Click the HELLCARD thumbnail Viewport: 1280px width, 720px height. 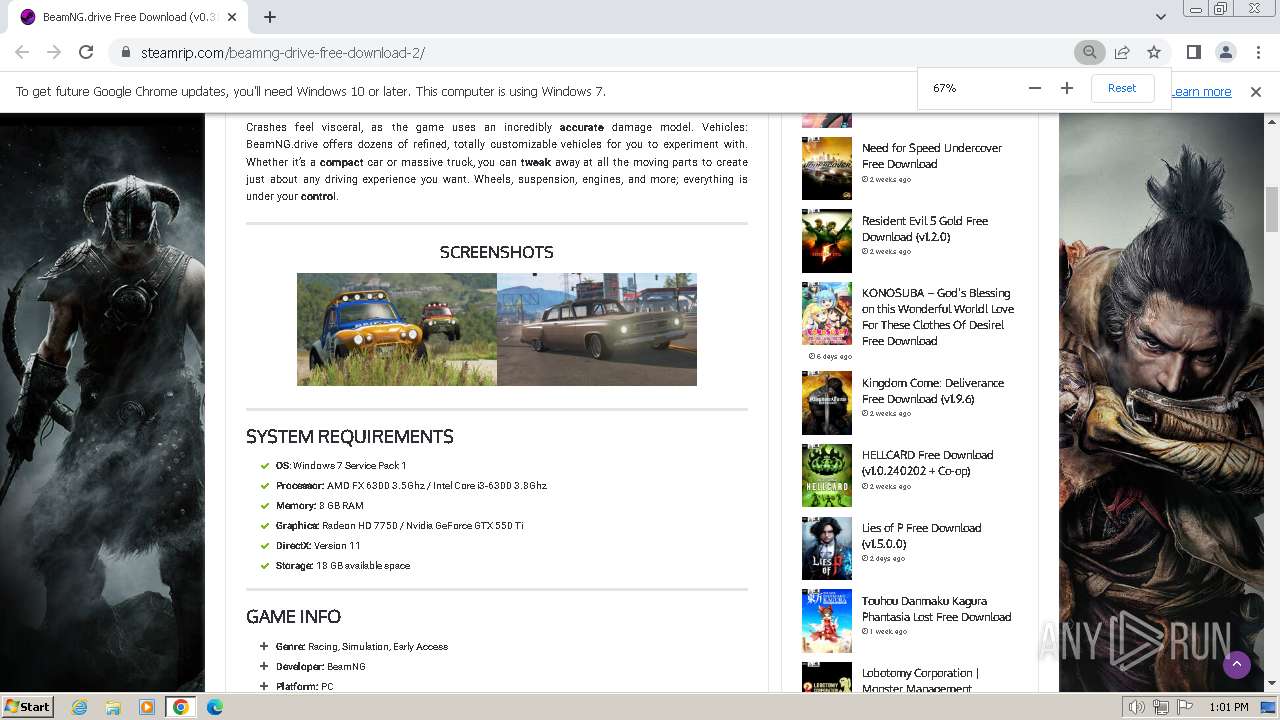pyautogui.click(x=827, y=476)
